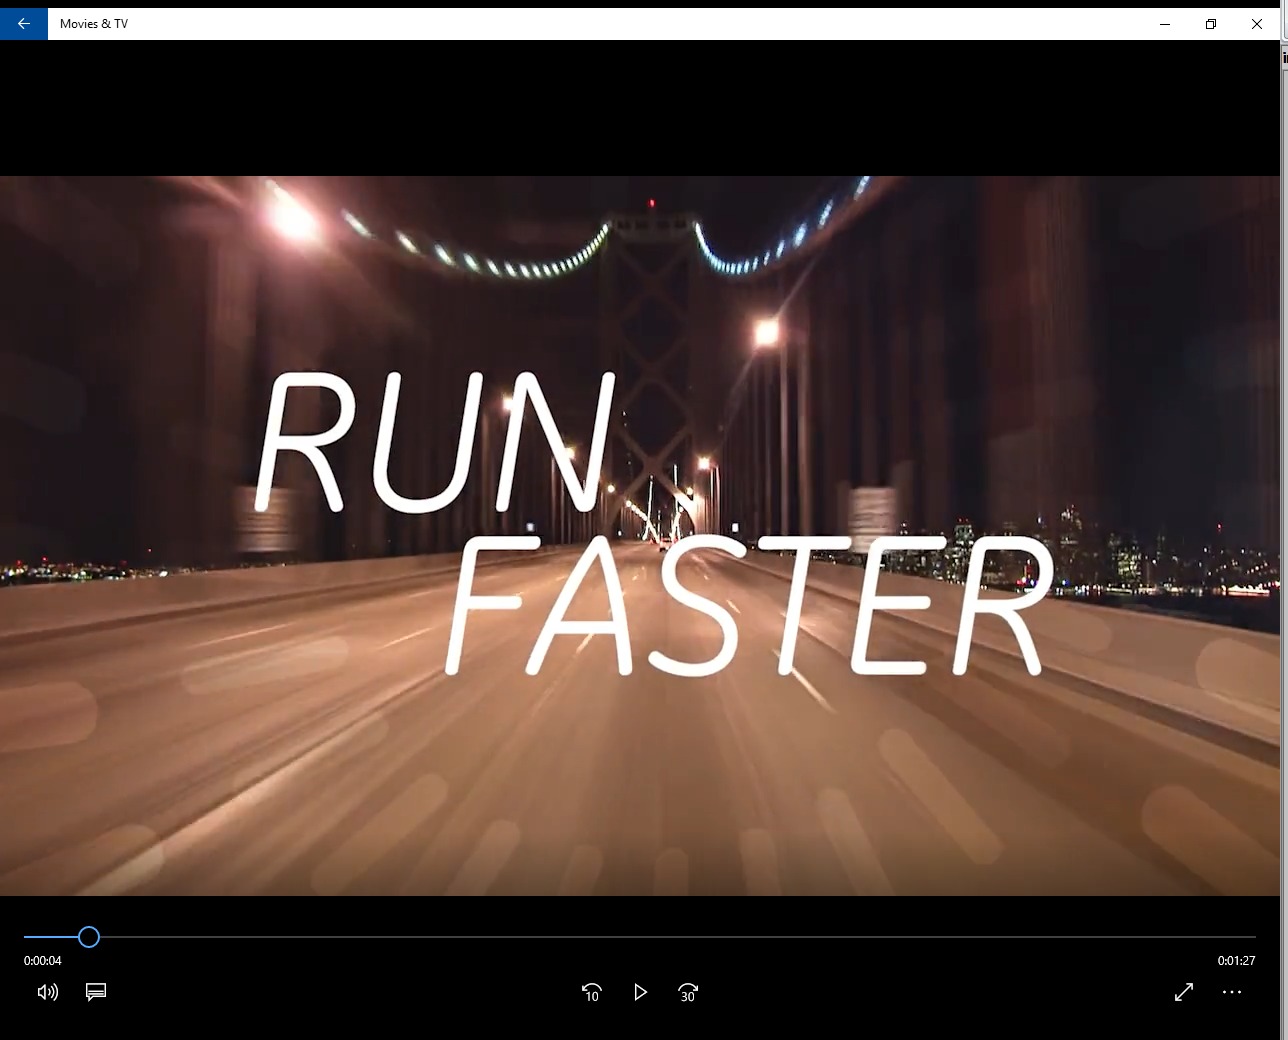Click the blue played portion of the seek bar
This screenshot has width=1288, height=1040.
[x=50, y=937]
